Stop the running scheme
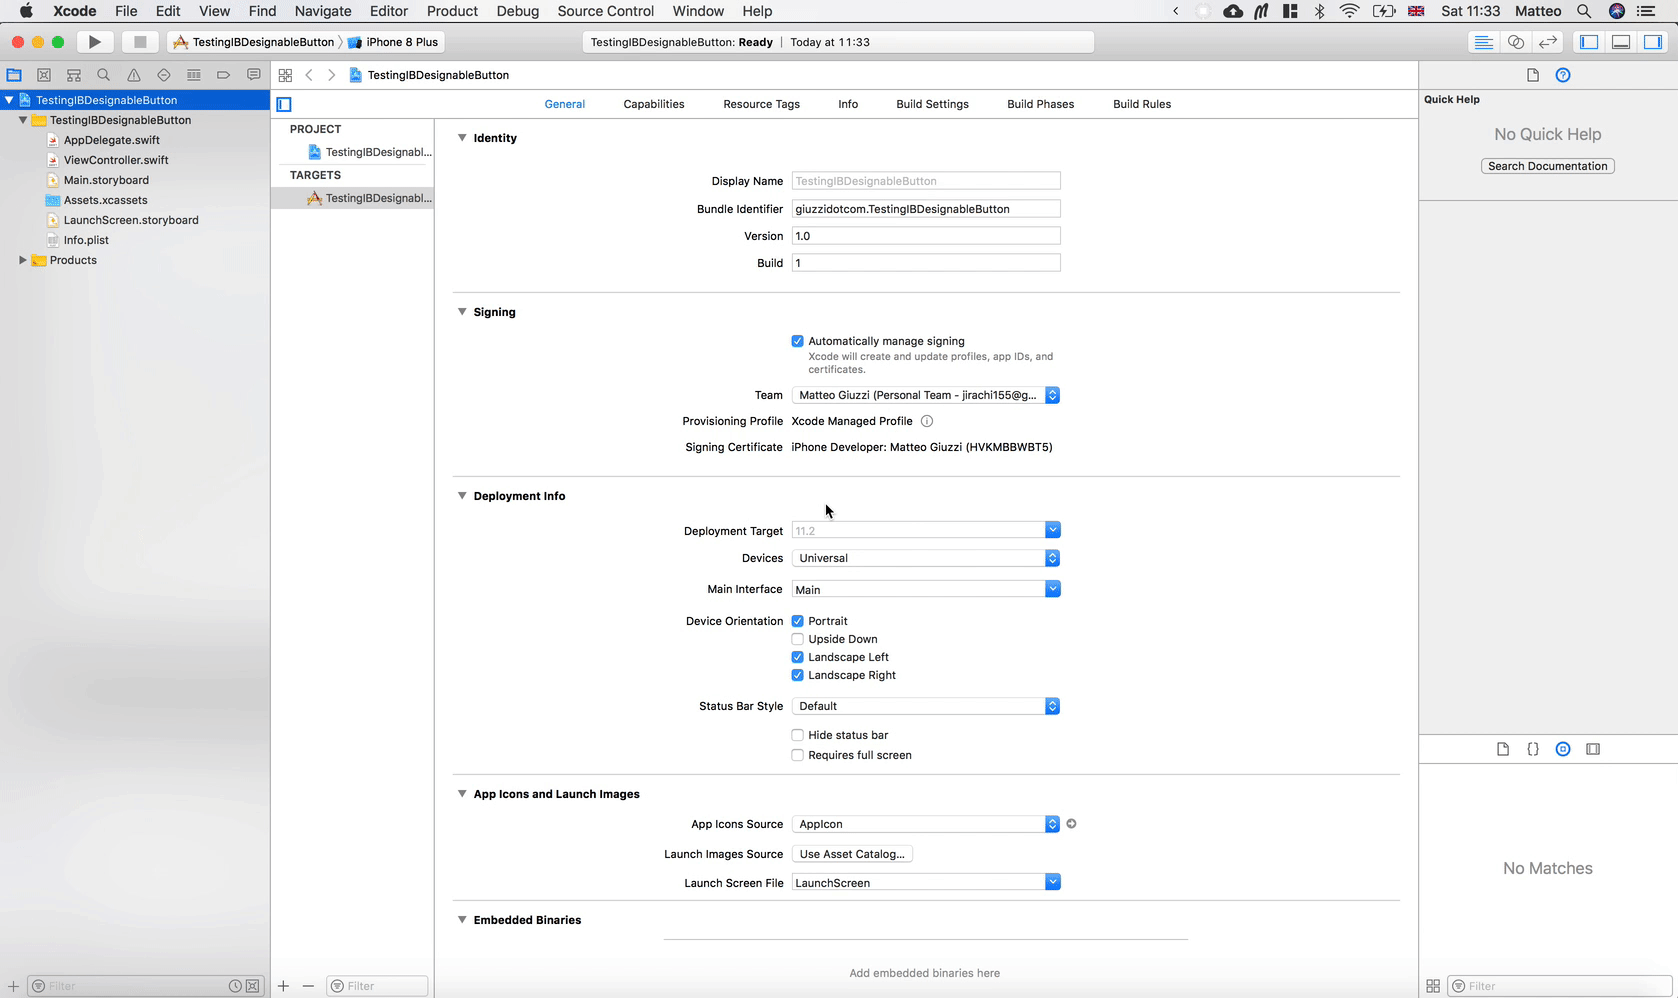This screenshot has height=998, width=1678. tap(140, 42)
